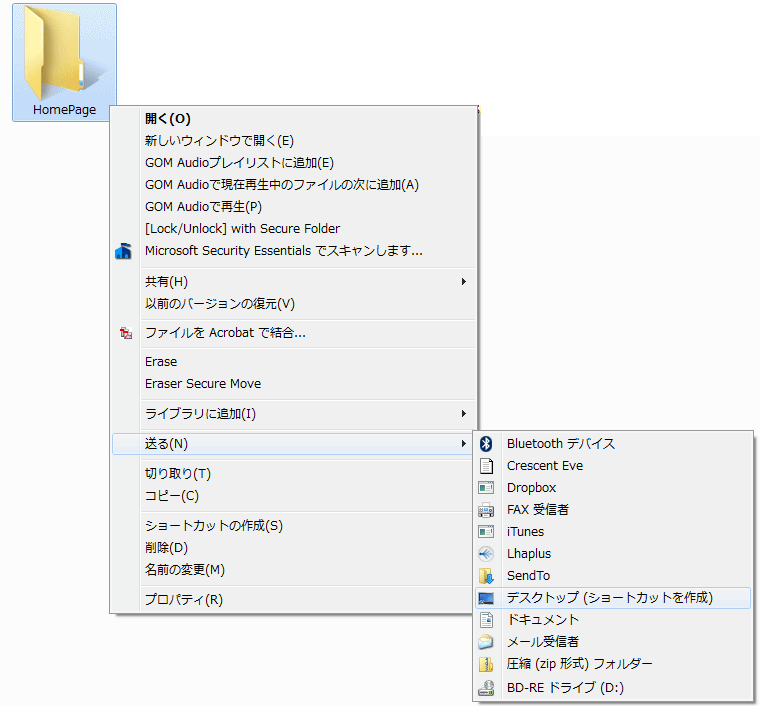760x706 pixels.
Task: Expand the ライブラリに追加(I) submenu arrow
Action: tap(464, 414)
